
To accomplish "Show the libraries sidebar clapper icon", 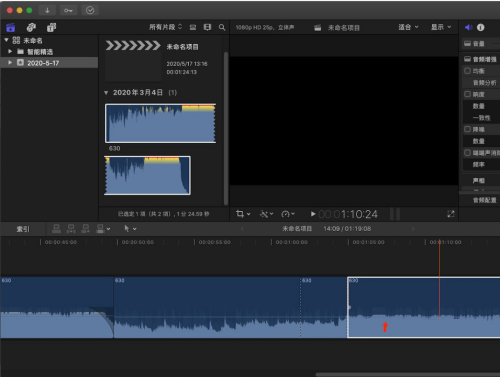I will (11, 27).
